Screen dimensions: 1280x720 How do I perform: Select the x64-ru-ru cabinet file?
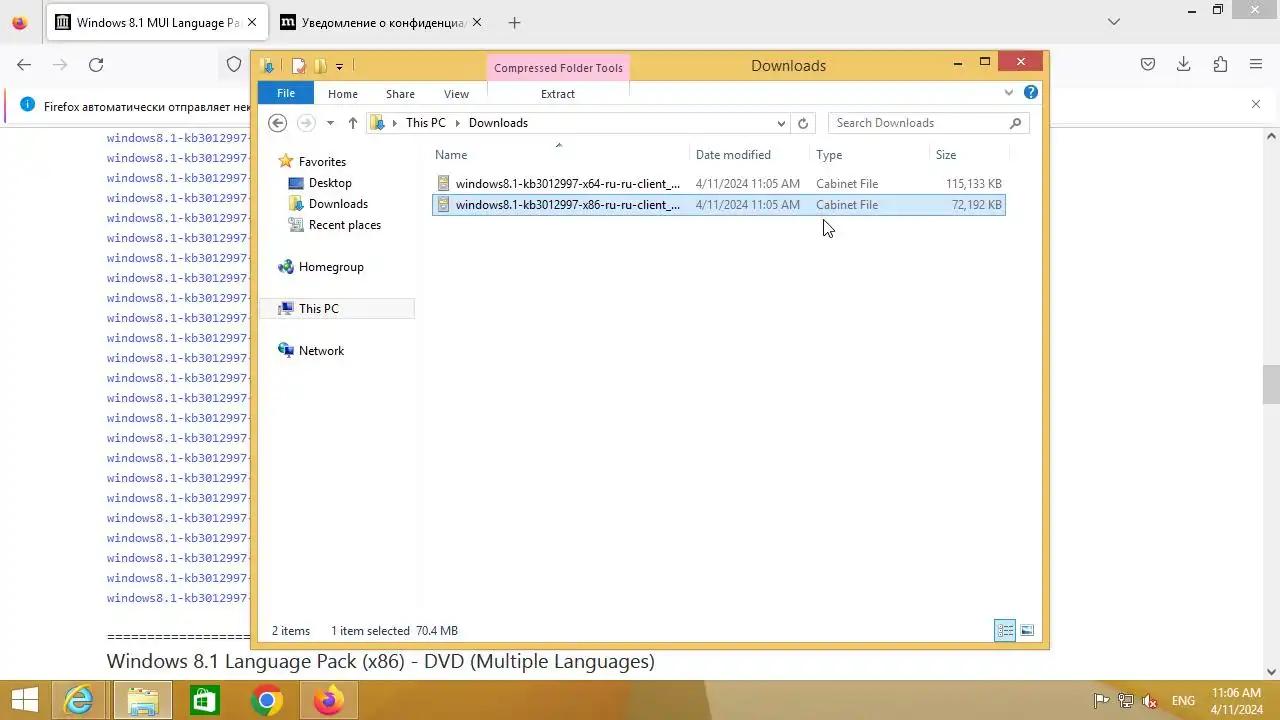click(x=718, y=184)
